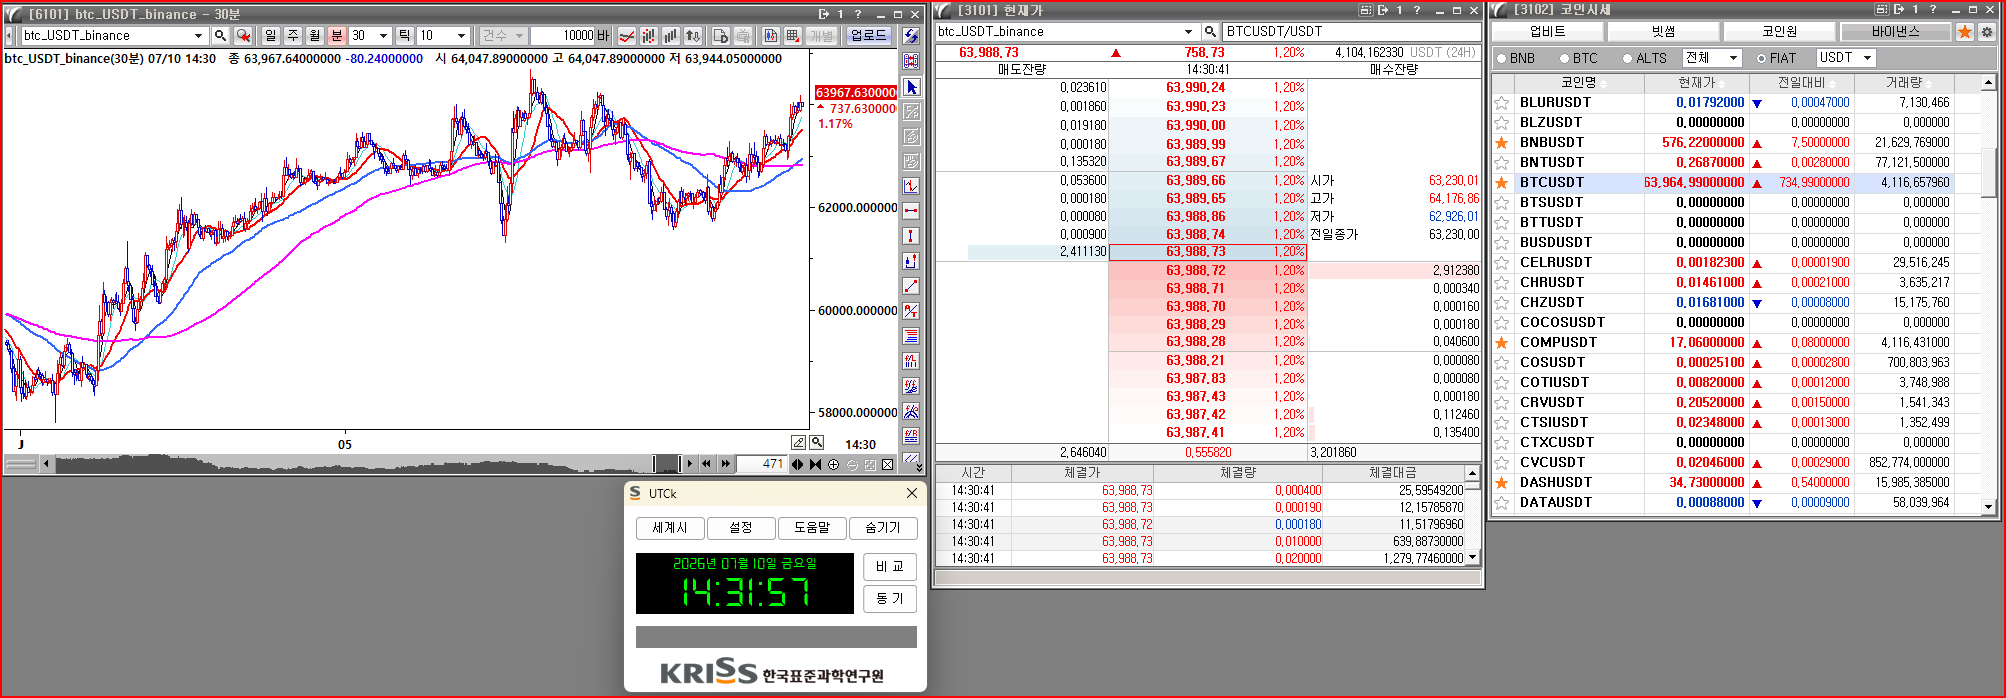The height and width of the screenshot is (698, 2006).
Task: Click the copy document icon in chart toolbar
Action: coord(720,35)
